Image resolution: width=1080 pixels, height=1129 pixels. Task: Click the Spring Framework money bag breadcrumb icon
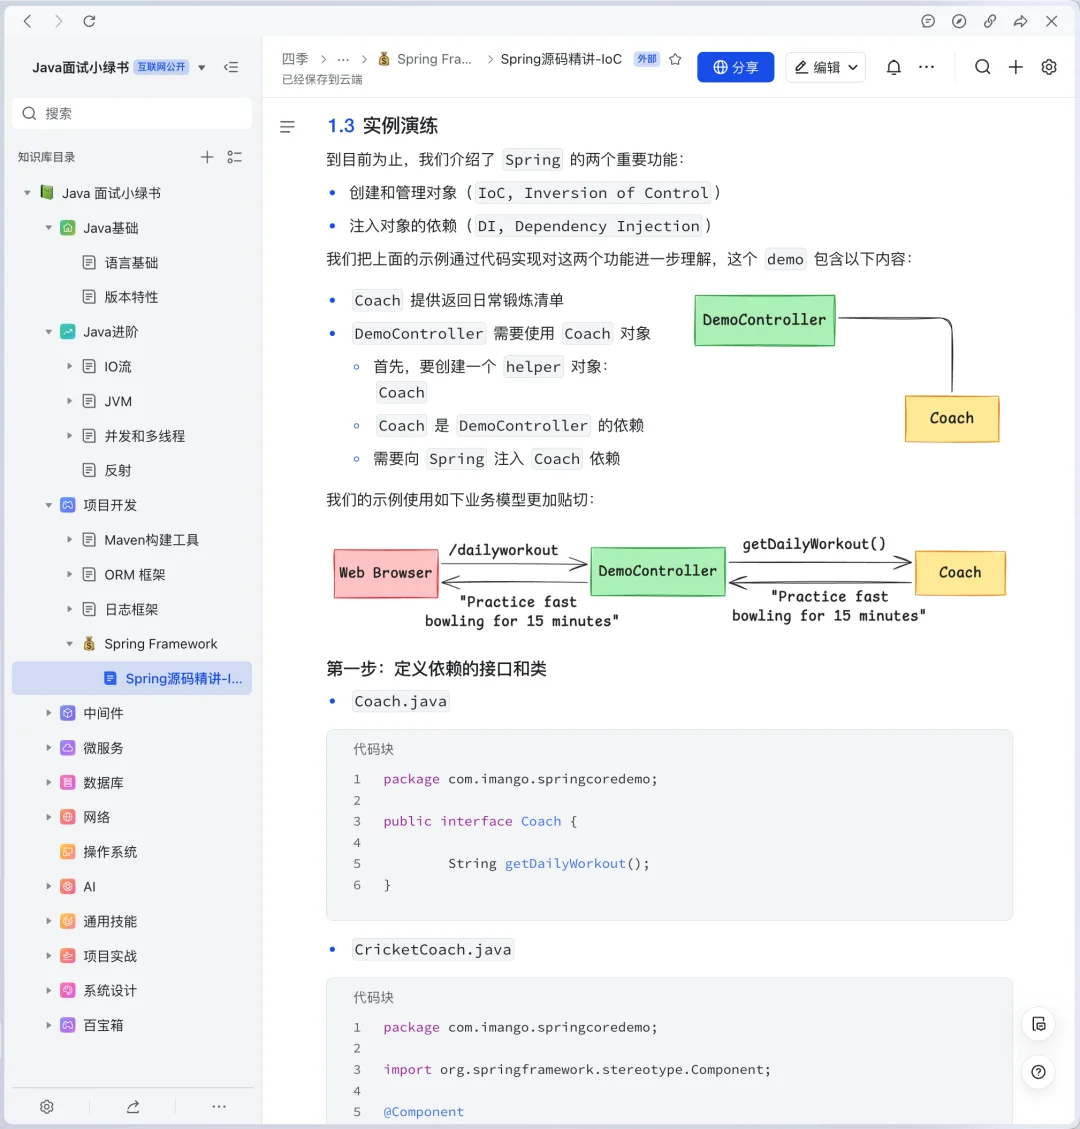(384, 59)
